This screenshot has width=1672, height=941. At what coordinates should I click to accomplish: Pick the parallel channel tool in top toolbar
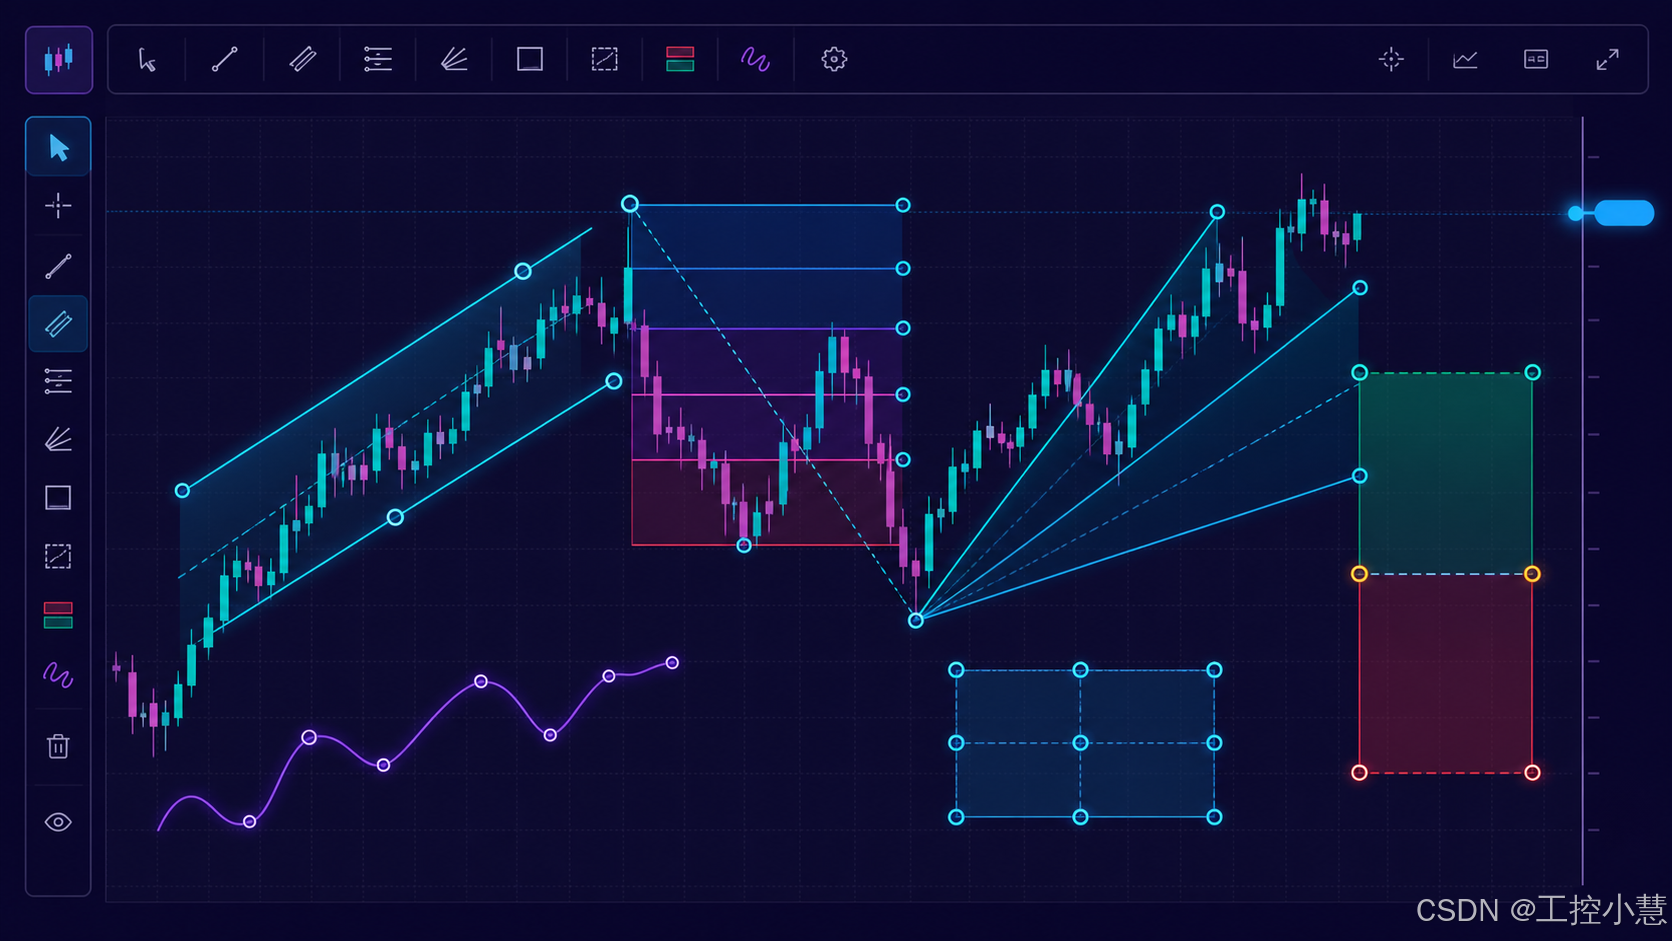coord(303,60)
